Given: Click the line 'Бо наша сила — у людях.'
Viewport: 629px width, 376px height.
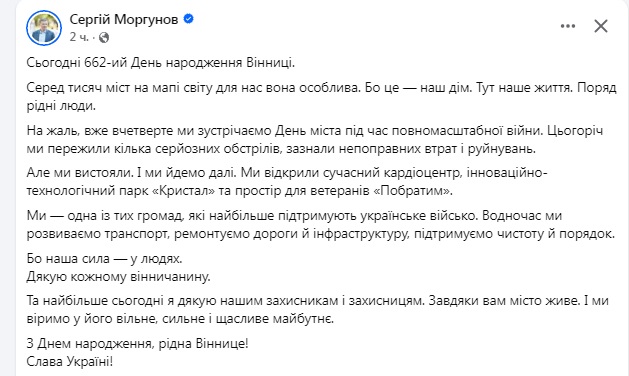Looking at the screenshot, I should pos(104,258).
